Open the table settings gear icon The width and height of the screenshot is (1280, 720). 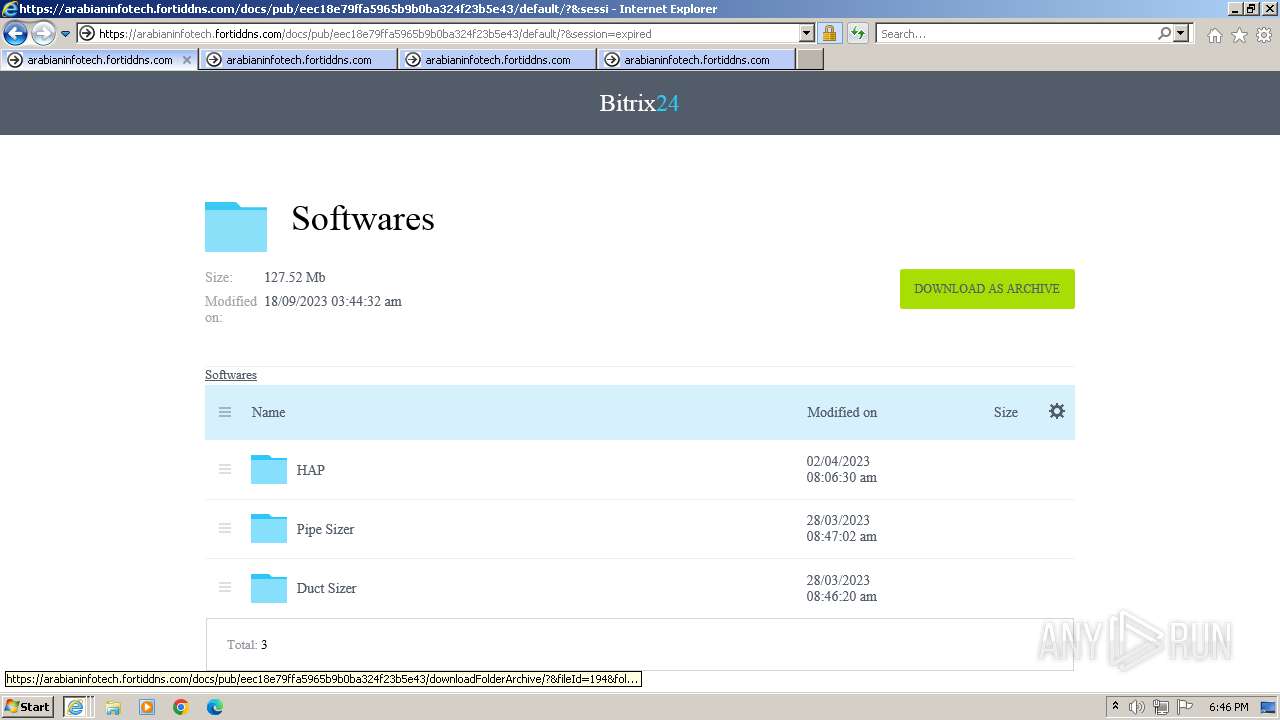1057,411
